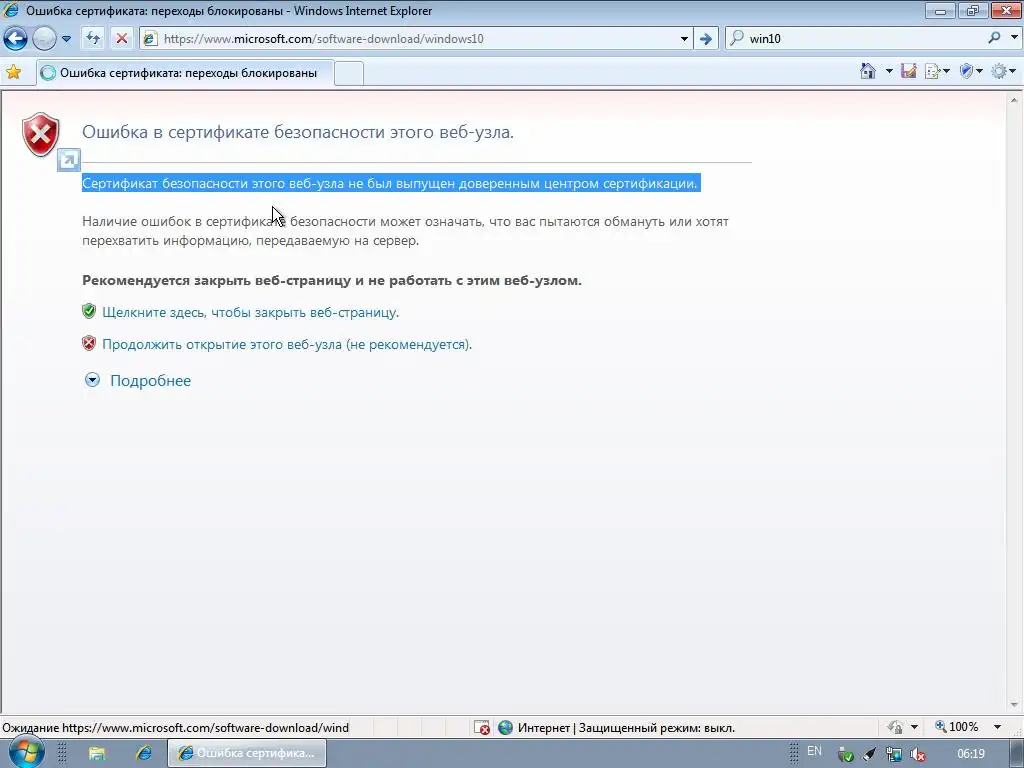This screenshot has height=768, width=1024.
Task: Open the Page menu icon
Action: 936,71
